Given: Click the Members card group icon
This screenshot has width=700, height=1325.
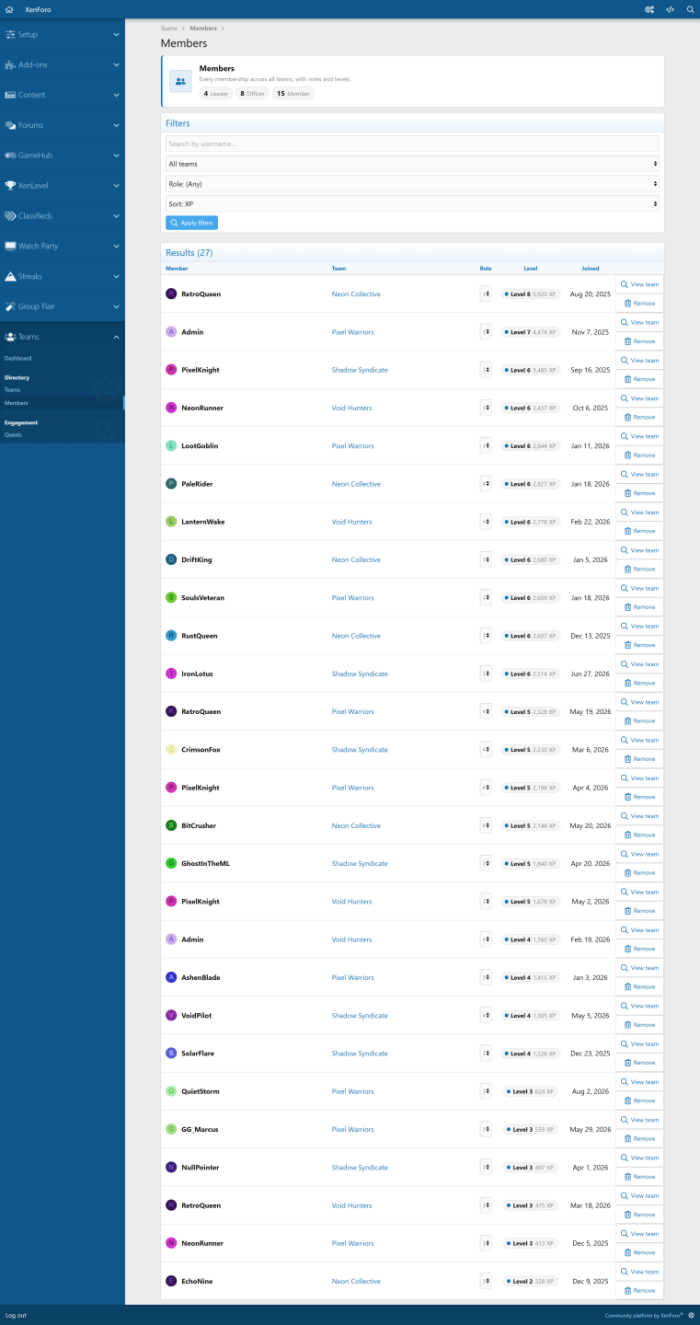Looking at the screenshot, I should click(x=180, y=82).
